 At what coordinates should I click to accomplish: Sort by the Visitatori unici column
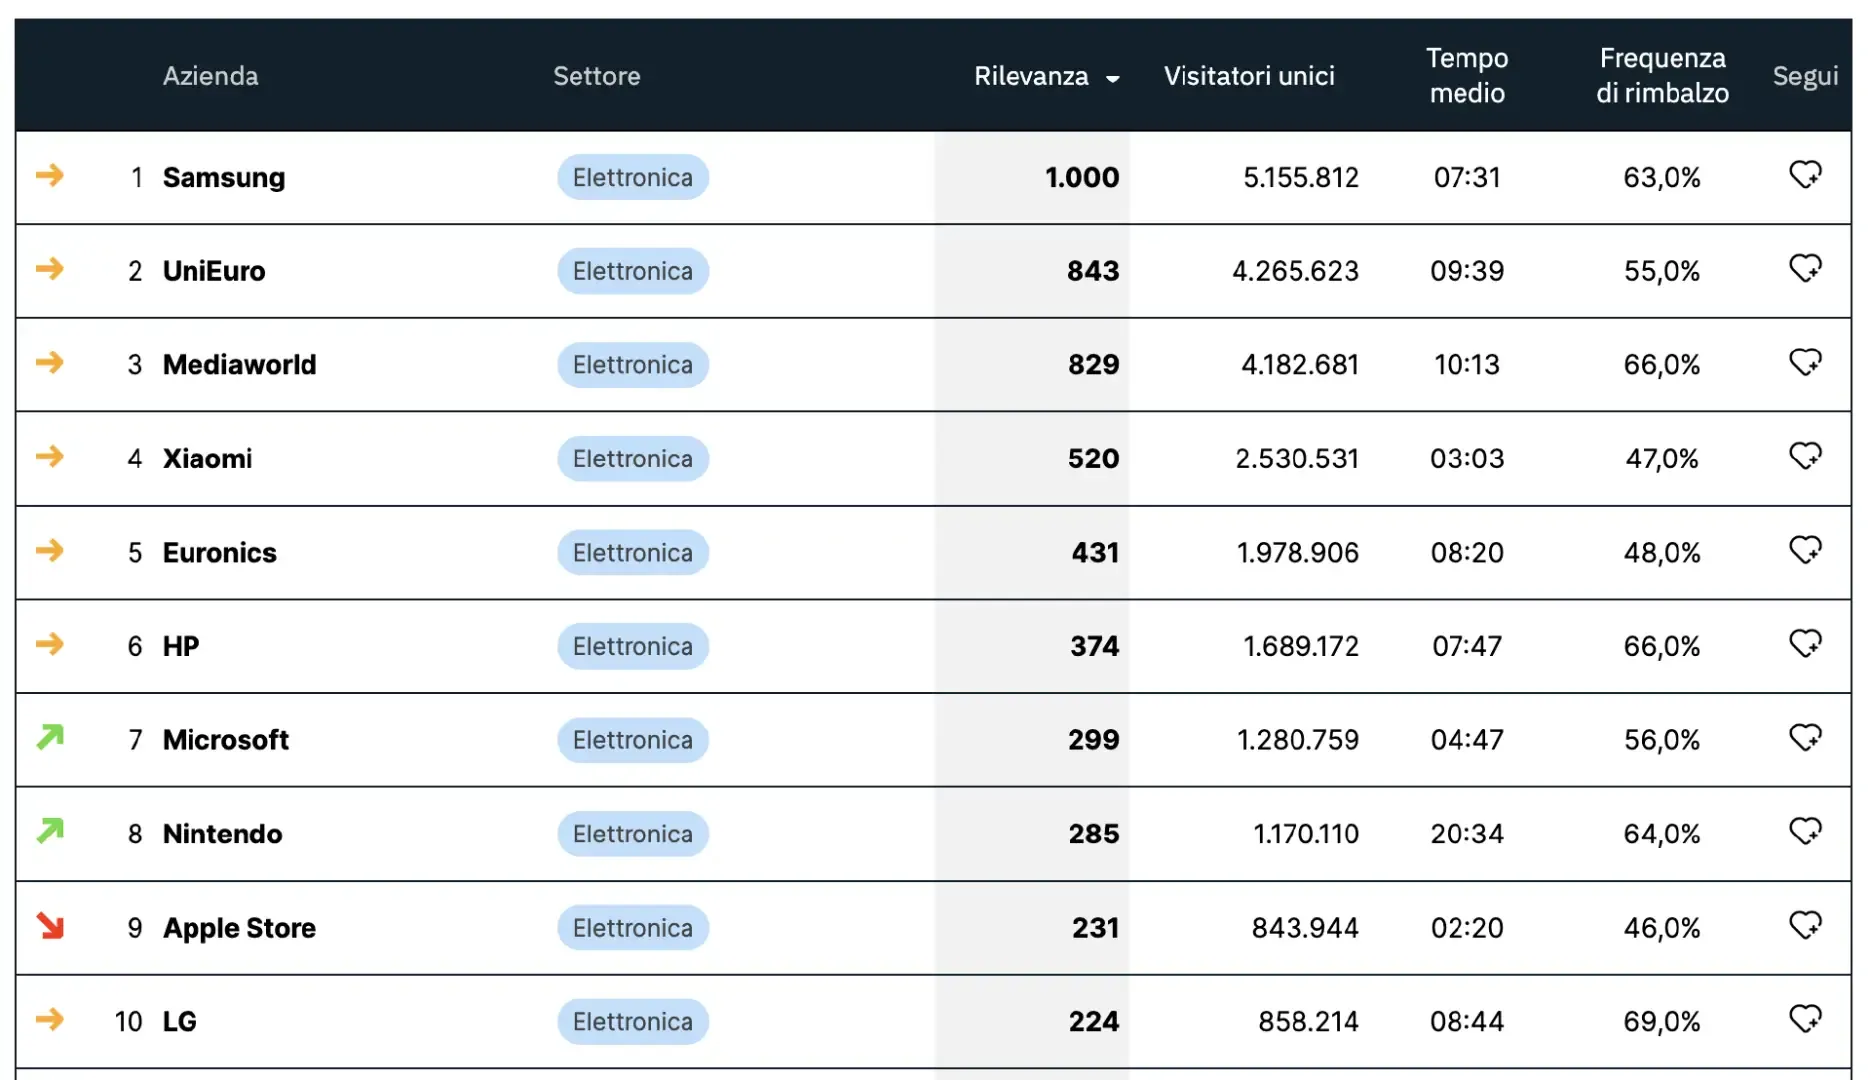[x=1249, y=76]
